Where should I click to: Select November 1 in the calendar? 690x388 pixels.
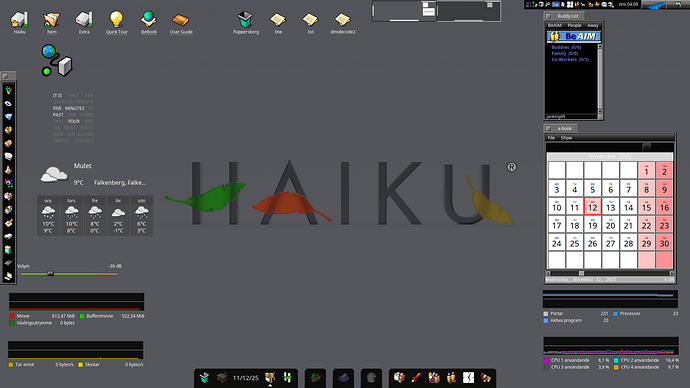[646, 170]
